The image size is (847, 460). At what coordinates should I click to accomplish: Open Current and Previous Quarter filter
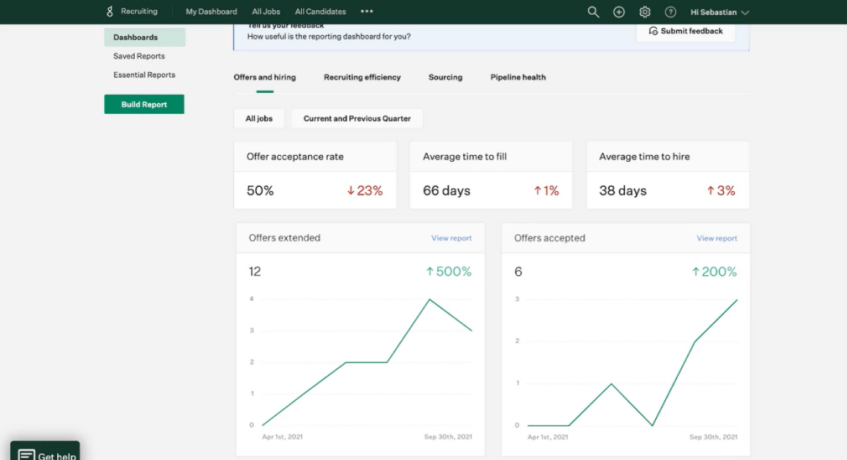[357, 118]
